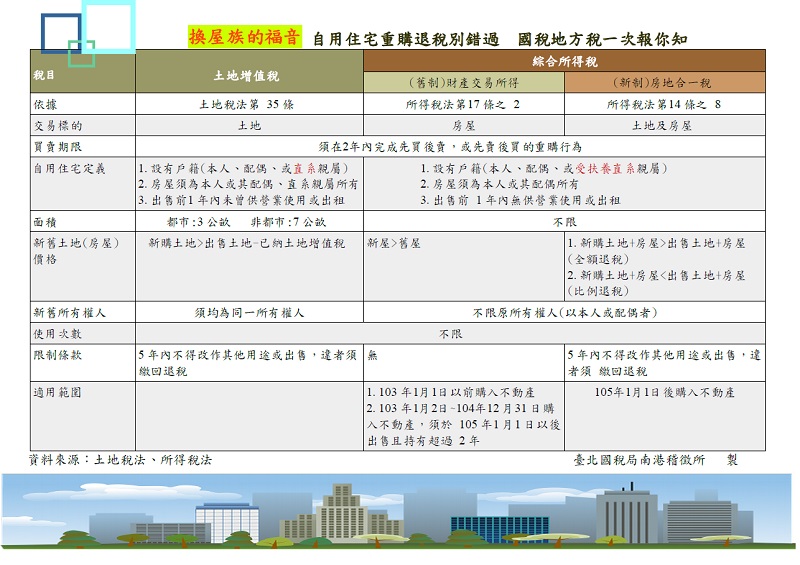Screen dimensions: 800x565
Task: Click the (舊制)財產交易所得 sub-header
Action: coord(463,83)
